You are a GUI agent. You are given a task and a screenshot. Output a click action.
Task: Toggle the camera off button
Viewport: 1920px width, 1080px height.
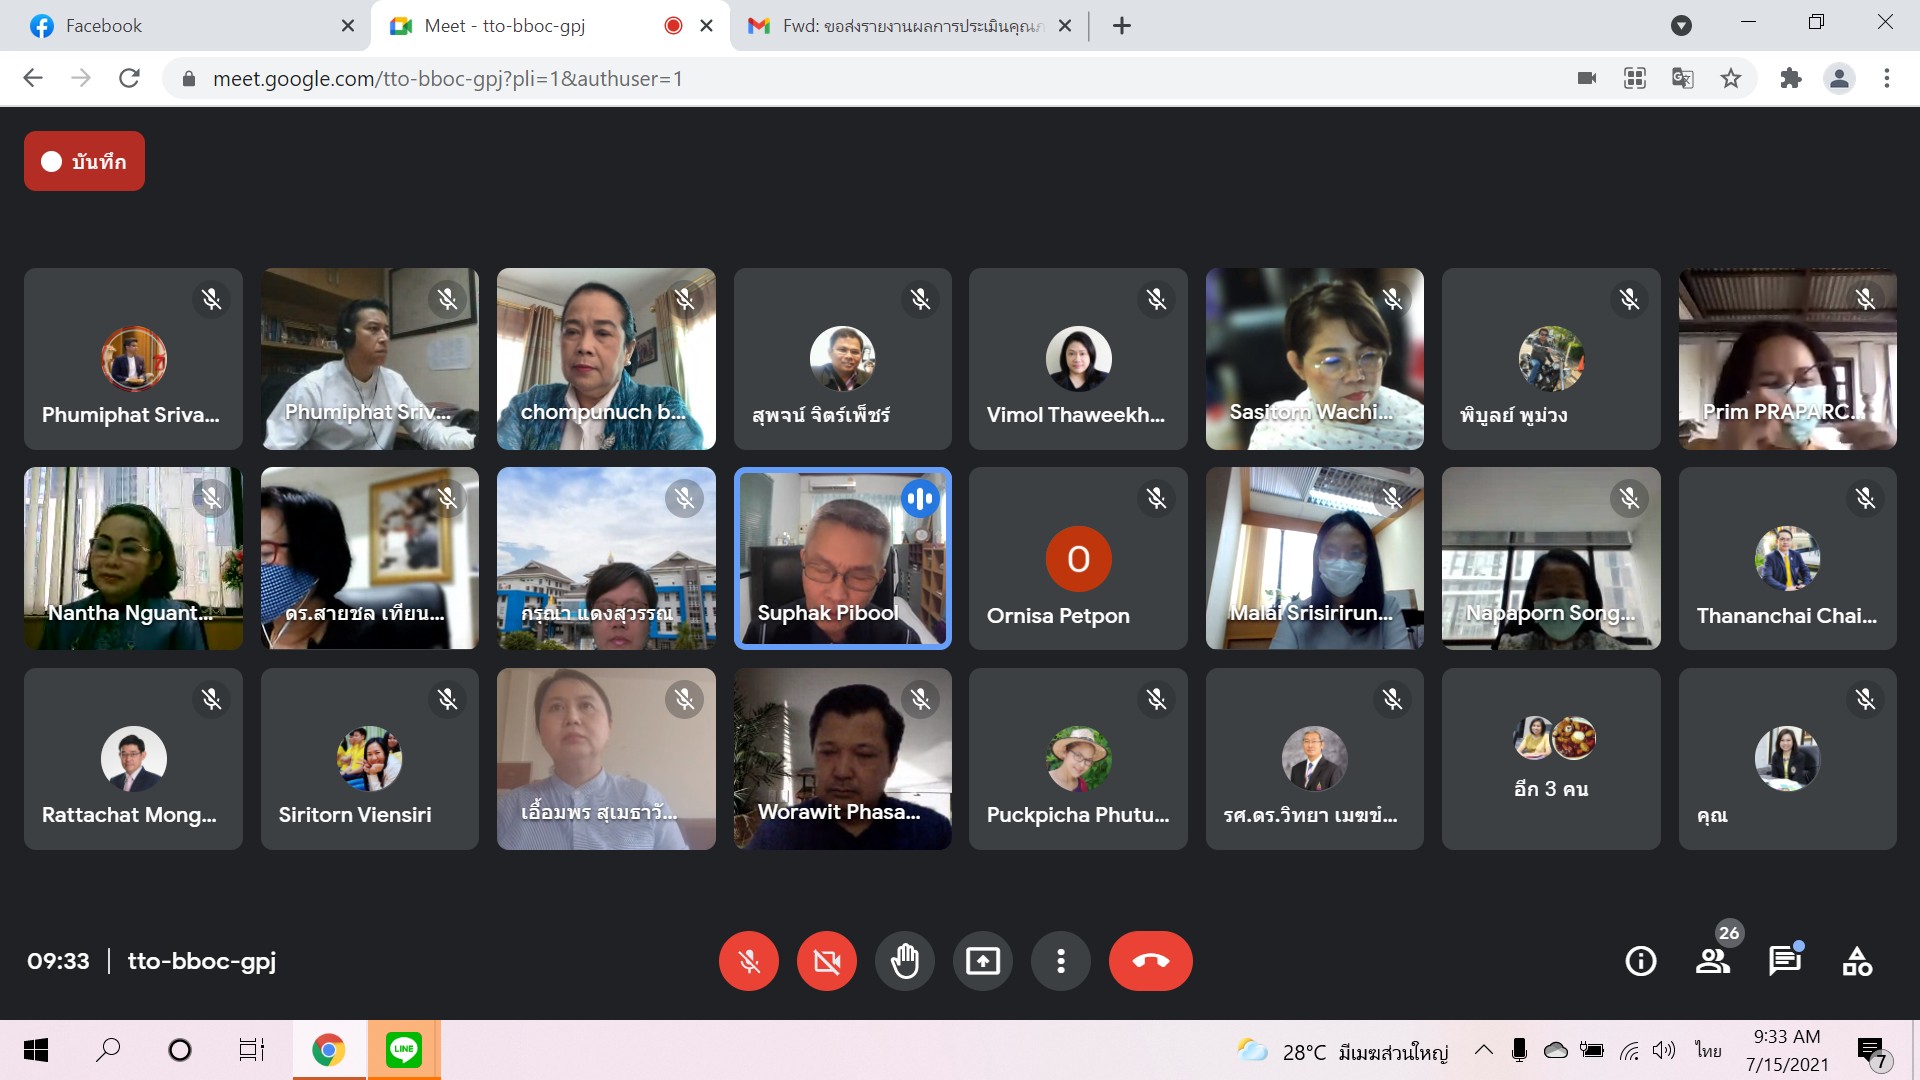(826, 961)
